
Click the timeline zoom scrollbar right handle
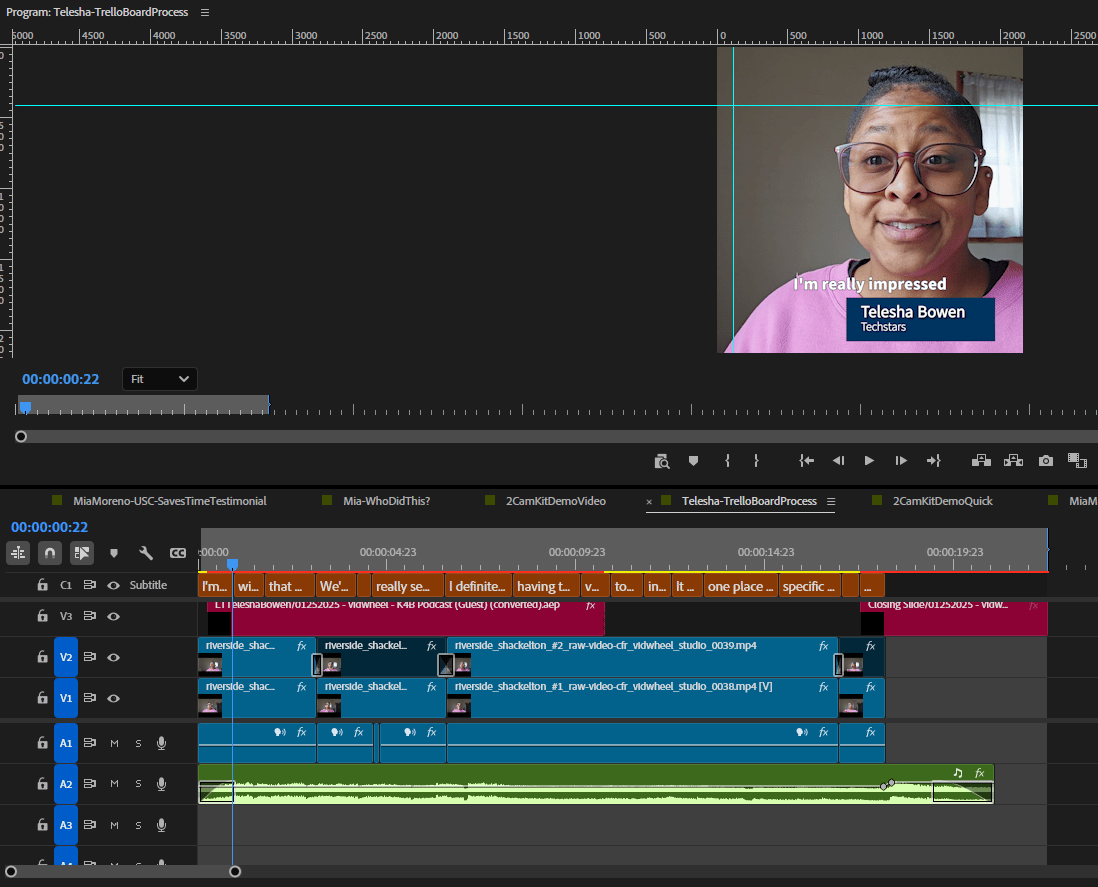[235, 872]
